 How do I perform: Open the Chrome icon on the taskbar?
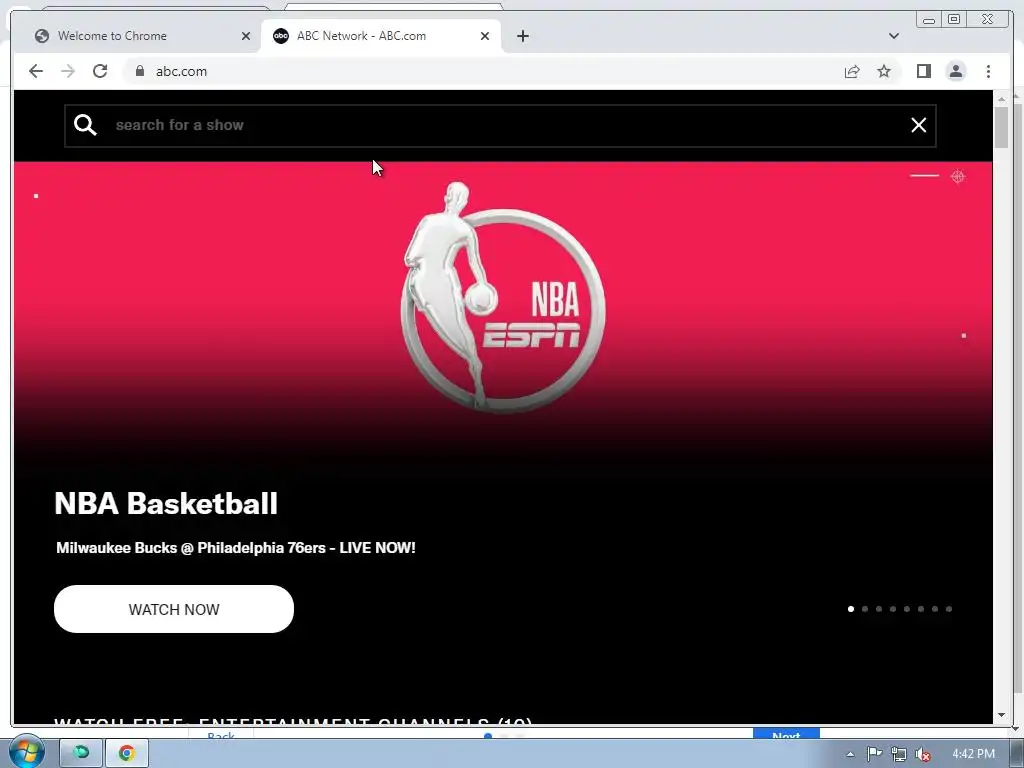[127, 753]
